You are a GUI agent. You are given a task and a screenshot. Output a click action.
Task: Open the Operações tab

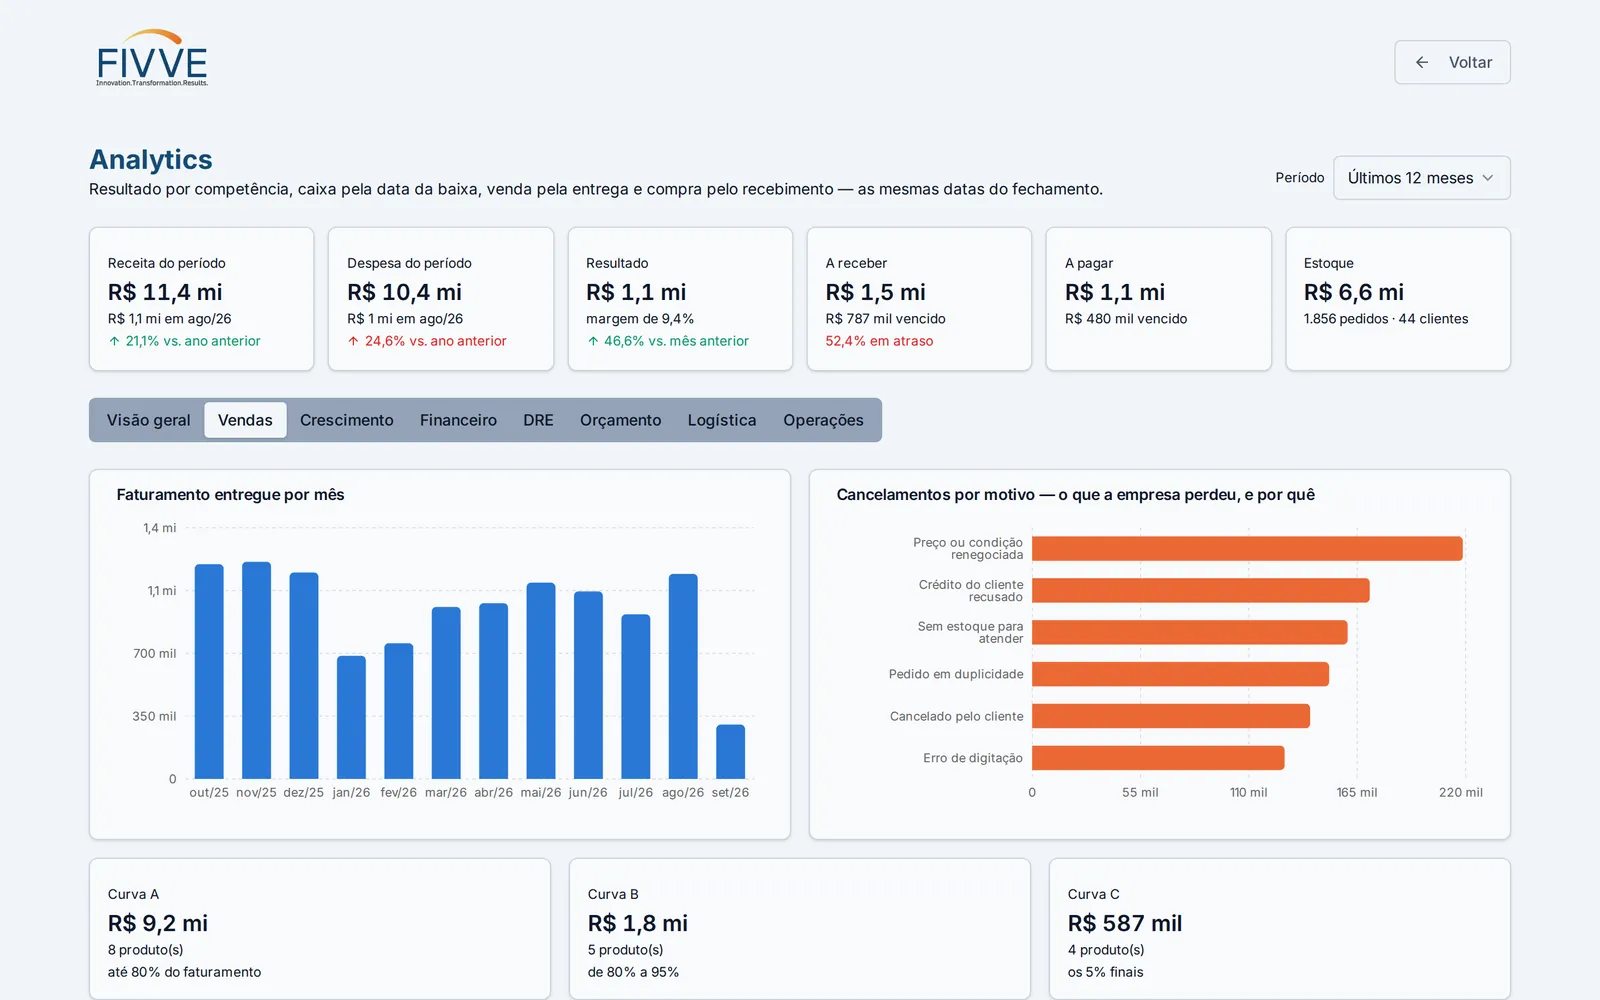coord(823,420)
